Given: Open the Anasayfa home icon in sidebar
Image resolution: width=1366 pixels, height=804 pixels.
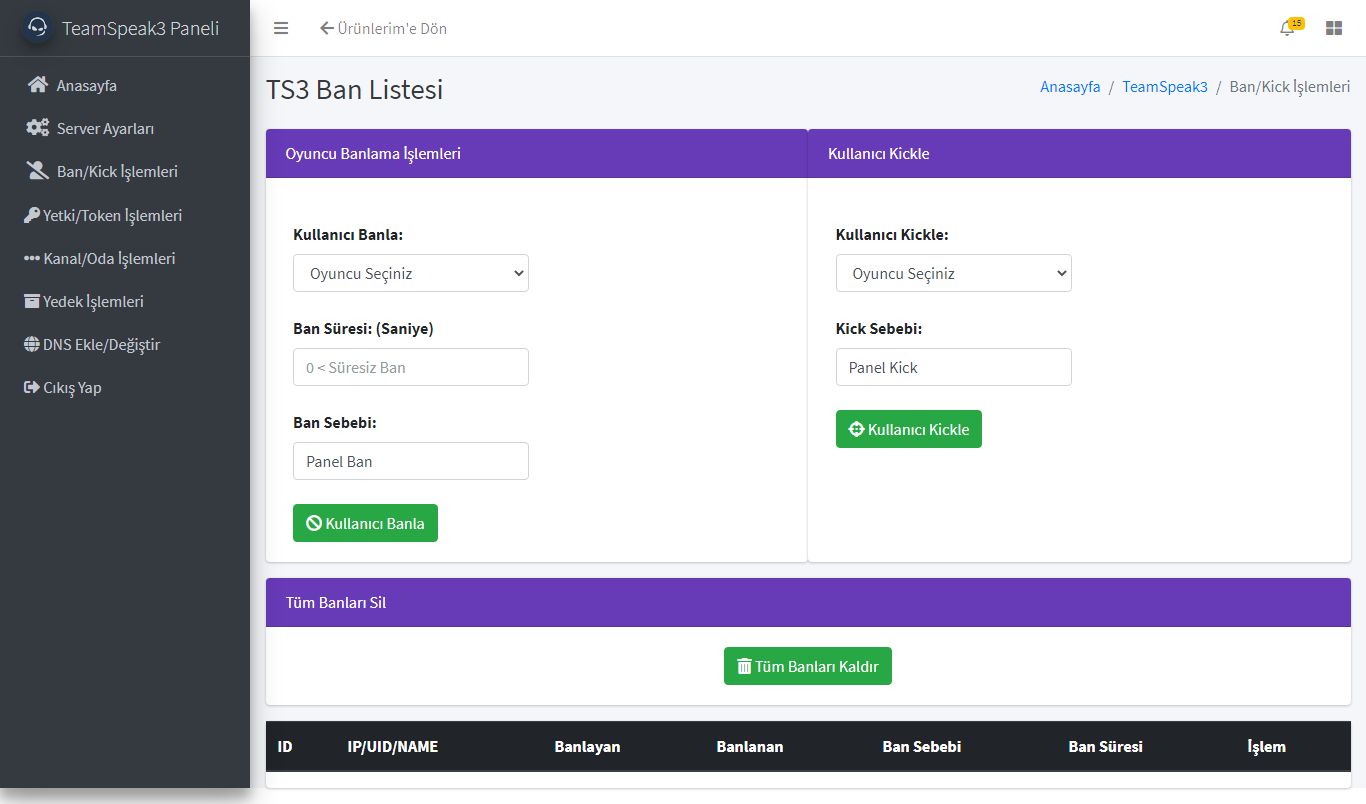Looking at the screenshot, I should coord(37,85).
